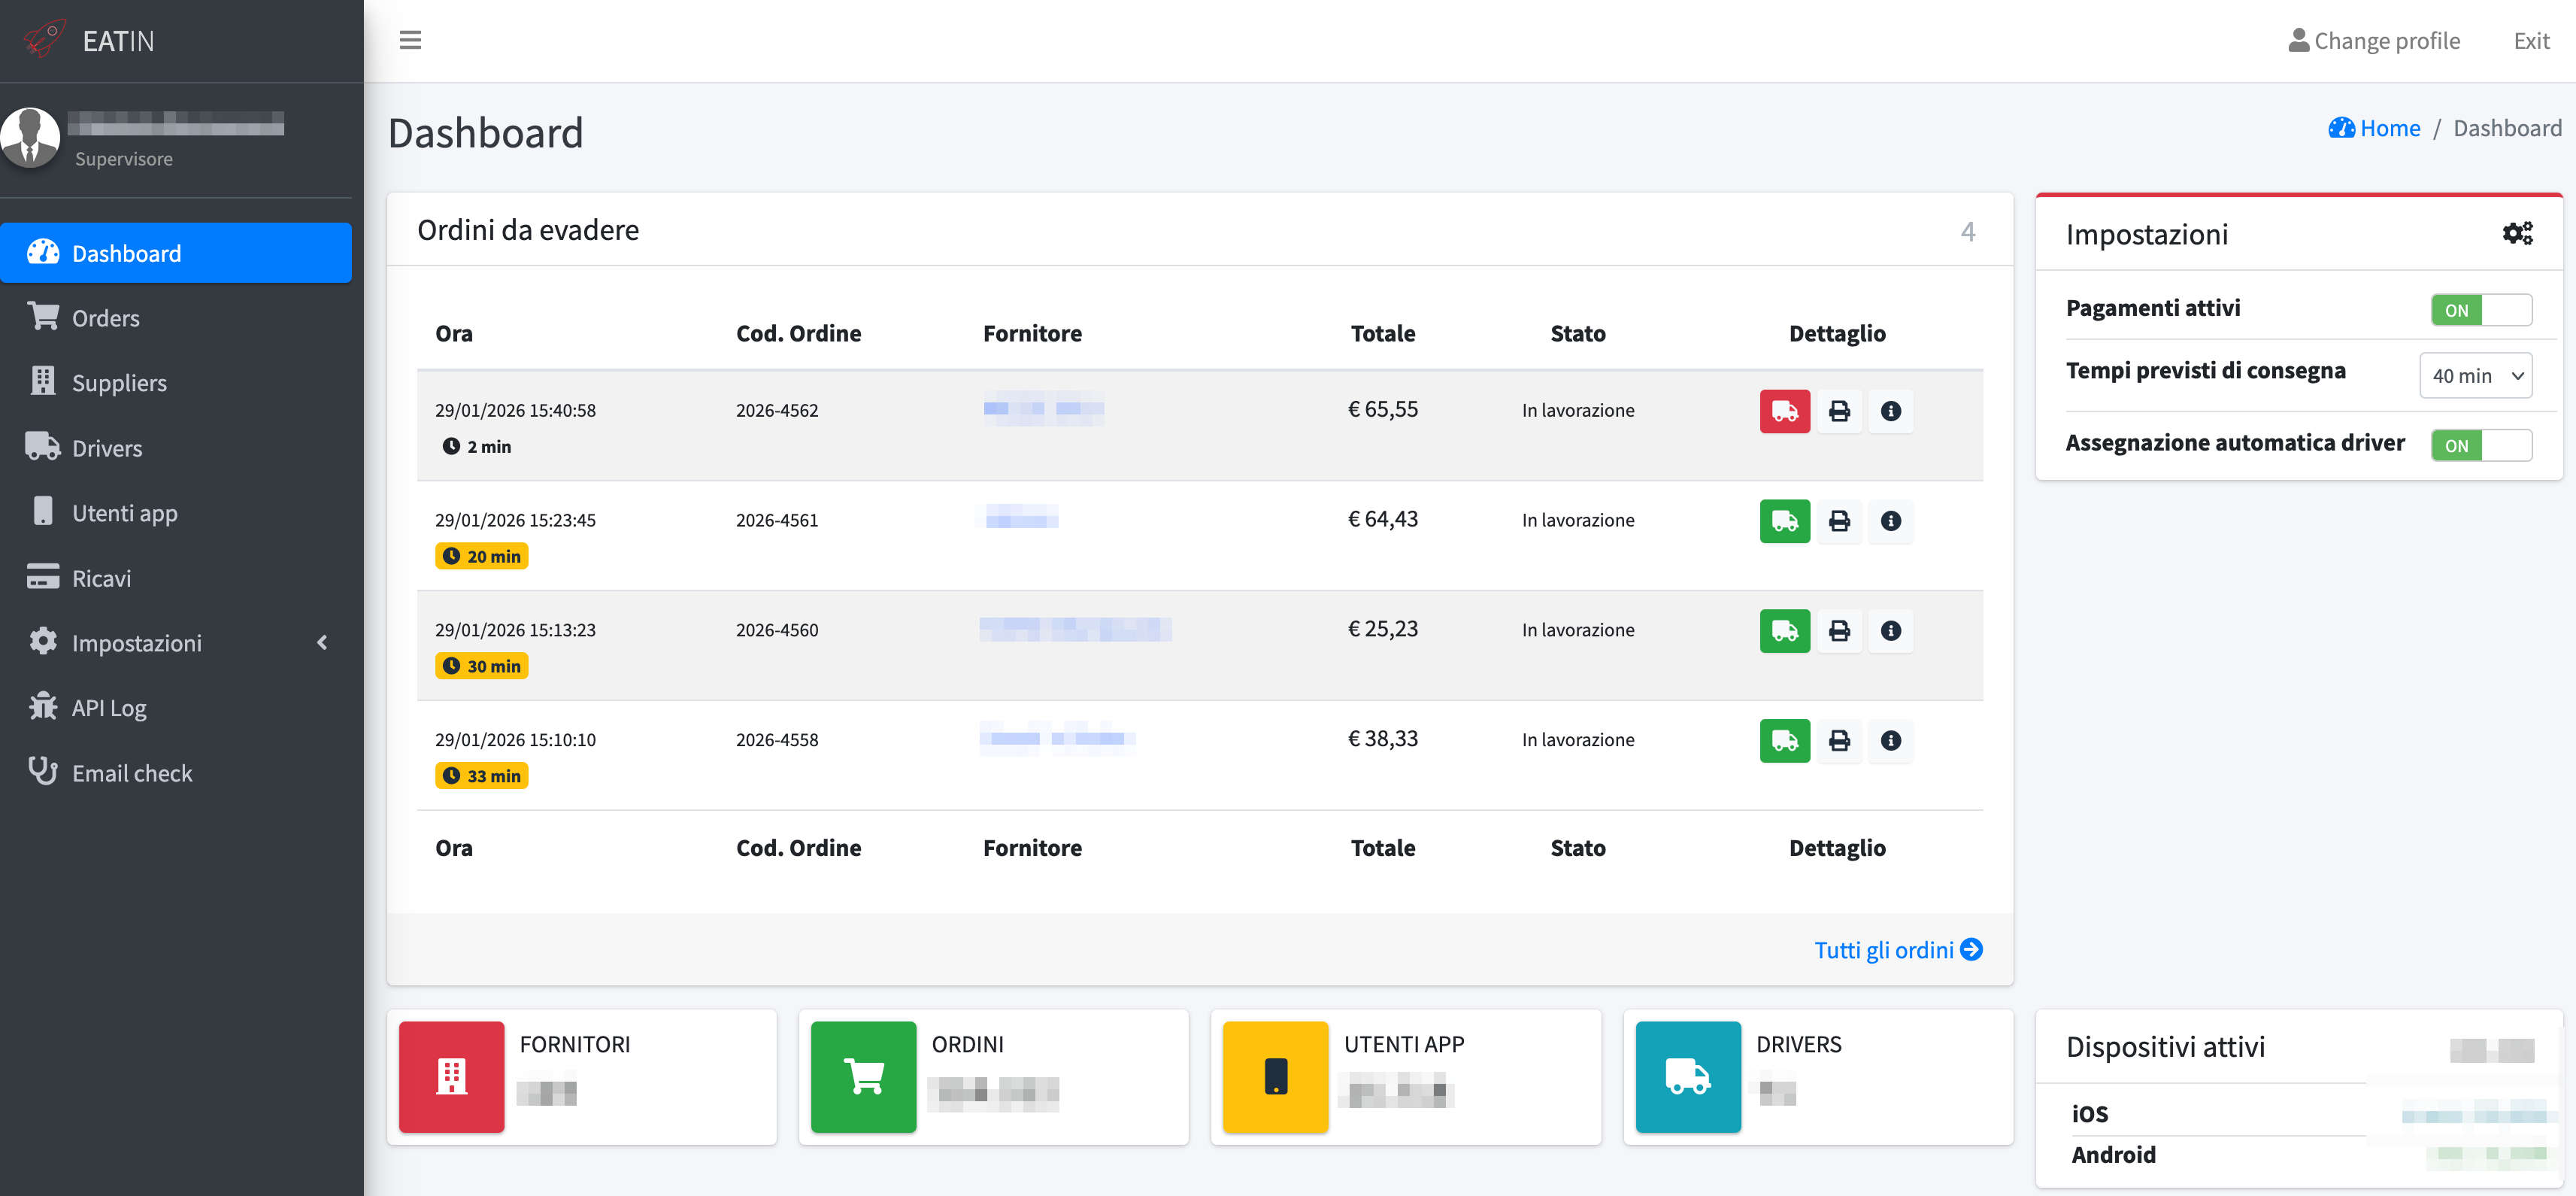
Task: Click the EATIN rocket logo
Action: pos(44,39)
